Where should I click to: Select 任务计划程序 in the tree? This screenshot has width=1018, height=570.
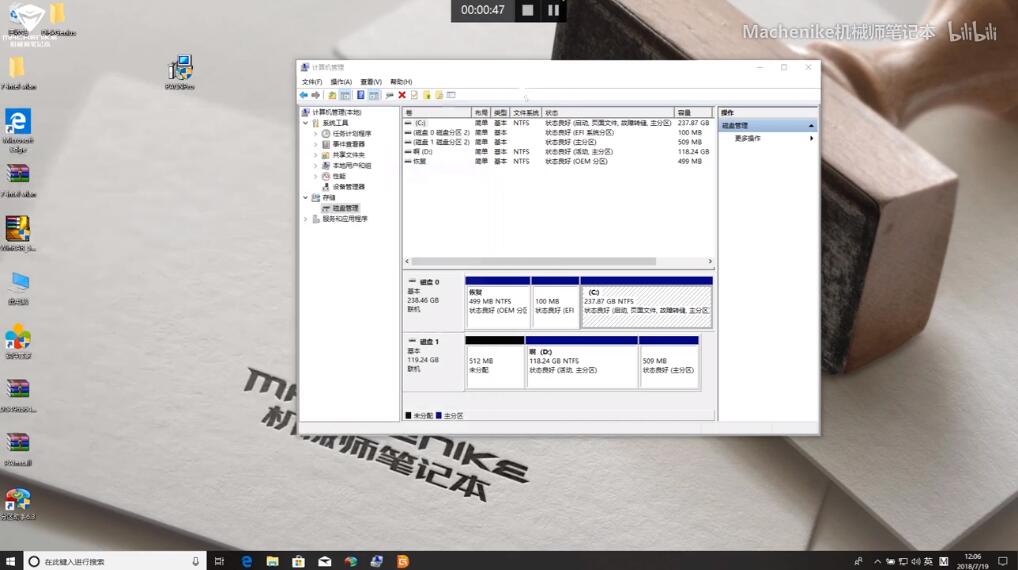[x=352, y=134]
